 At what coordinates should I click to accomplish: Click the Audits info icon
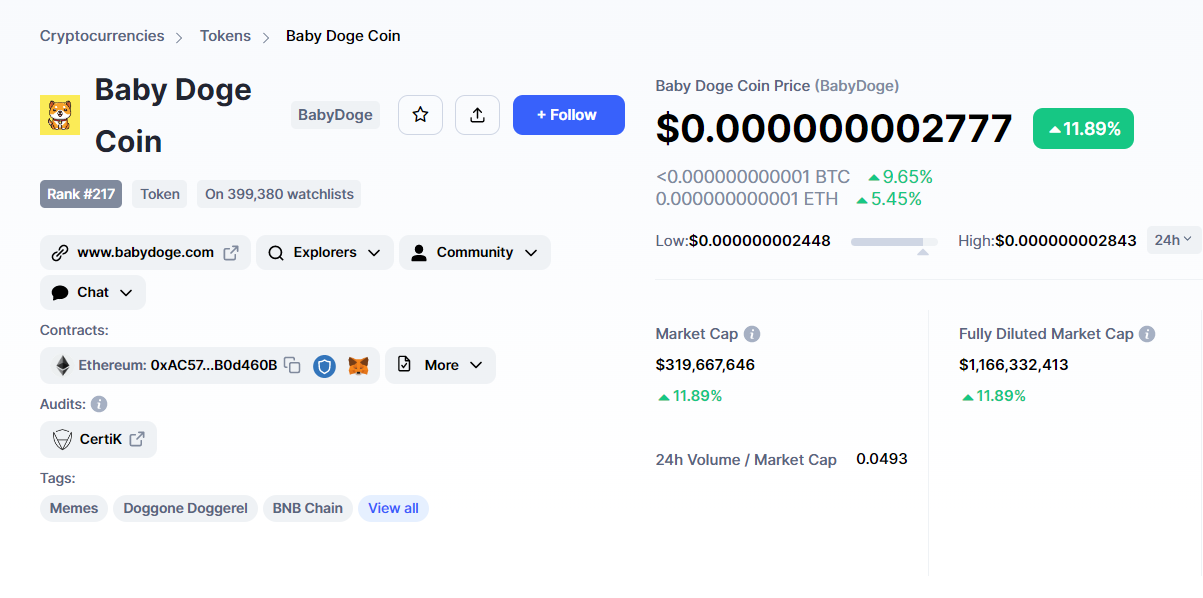pyautogui.click(x=99, y=404)
